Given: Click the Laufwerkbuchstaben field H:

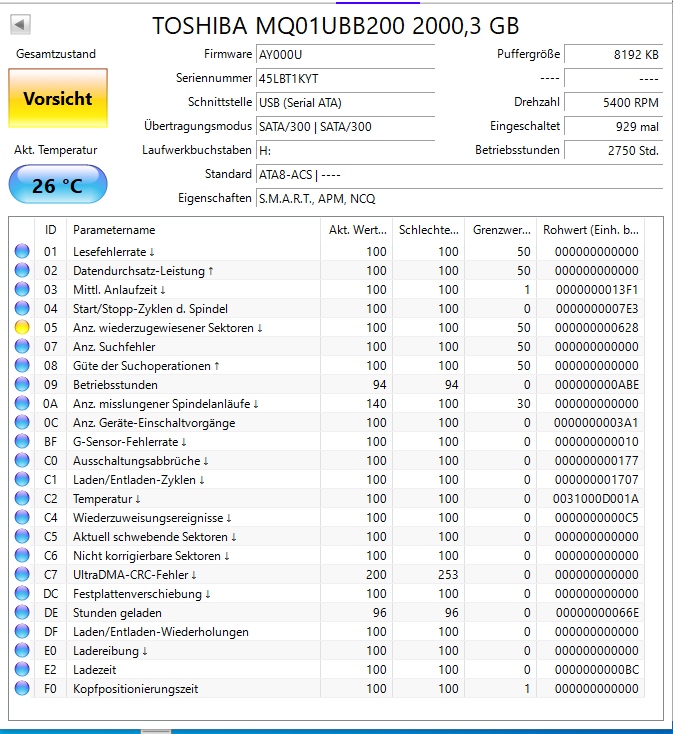Looking at the screenshot, I should (x=345, y=150).
